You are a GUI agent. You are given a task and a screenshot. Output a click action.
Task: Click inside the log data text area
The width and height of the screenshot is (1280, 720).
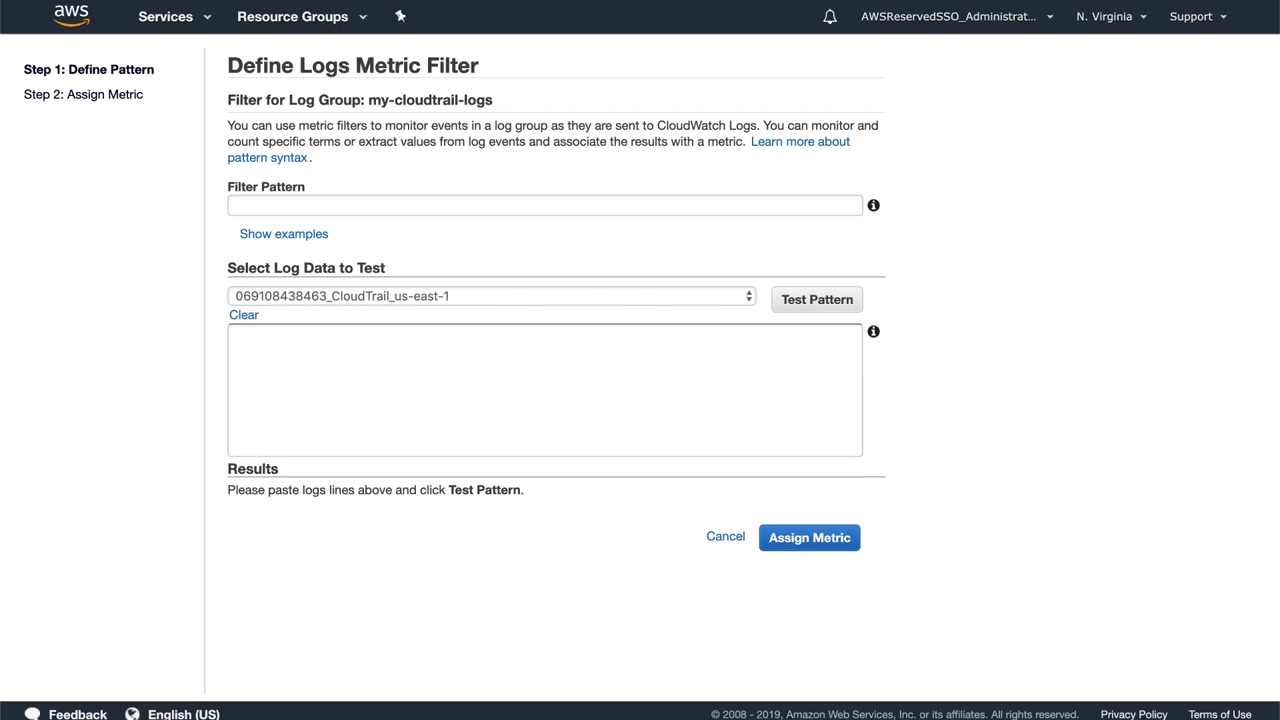point(544,390)
